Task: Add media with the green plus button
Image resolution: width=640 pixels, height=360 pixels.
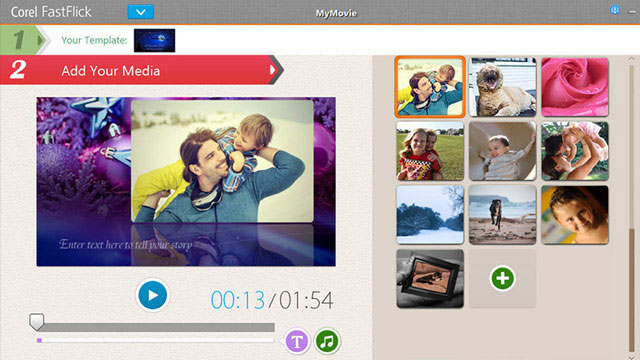Action: pyautogui.click(x=502, y=278)
